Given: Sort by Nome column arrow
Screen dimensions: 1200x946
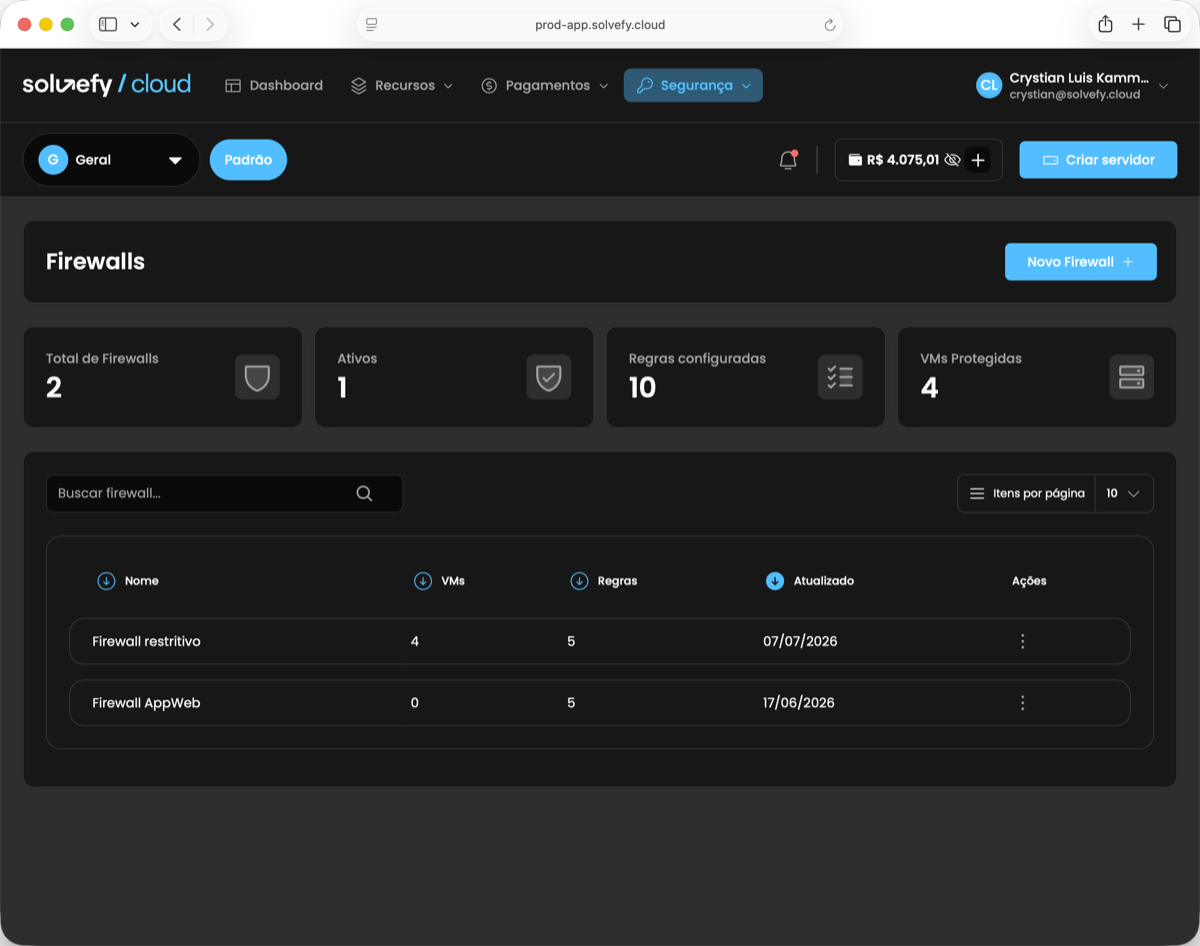Looking at the screenshot, I should click(106, 581).
